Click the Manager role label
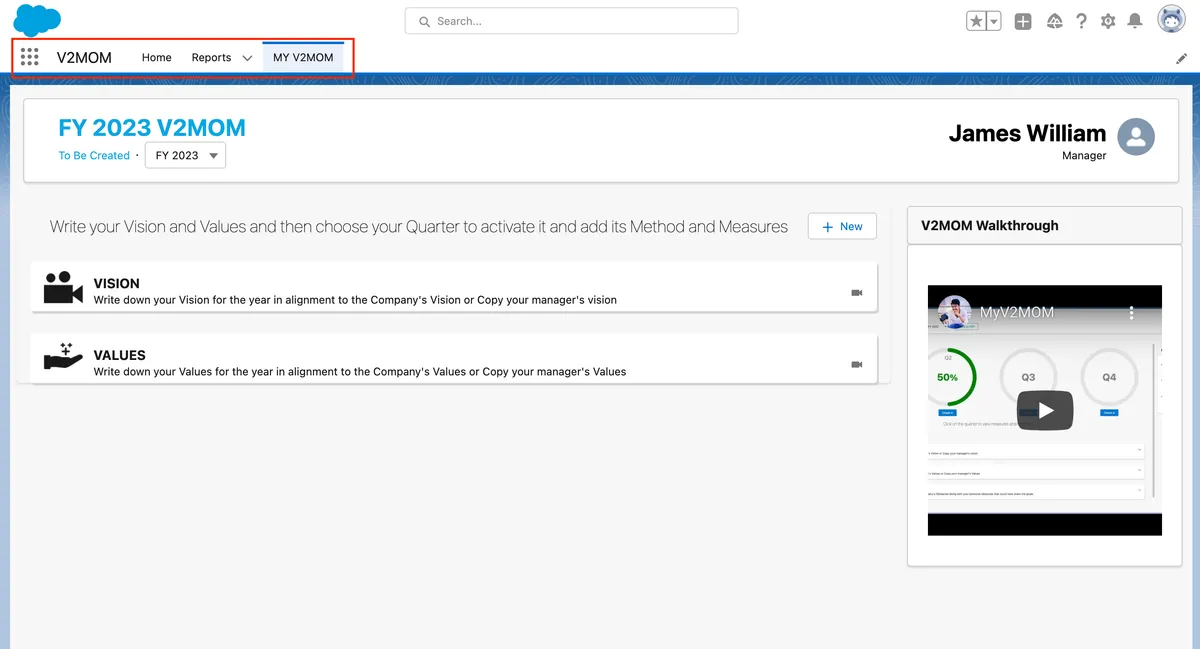 click(1084, 155)
